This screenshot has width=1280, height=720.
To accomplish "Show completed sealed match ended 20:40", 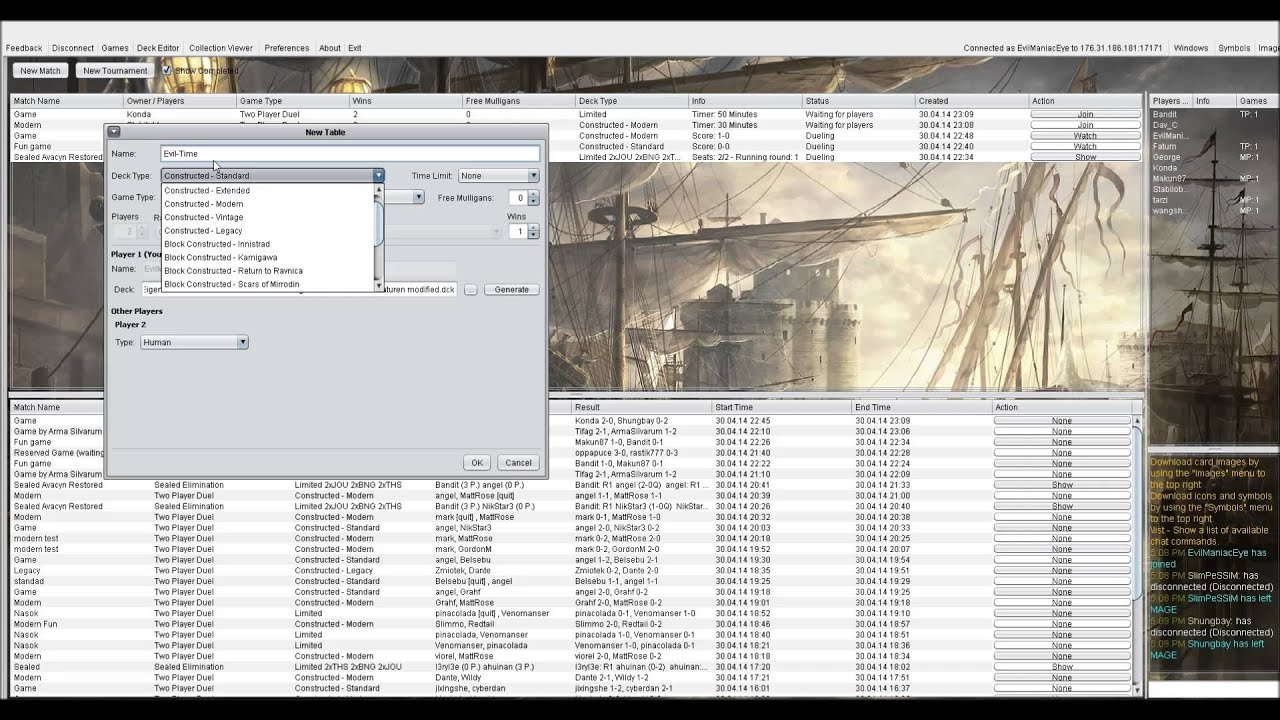I will coord(1062,507).
